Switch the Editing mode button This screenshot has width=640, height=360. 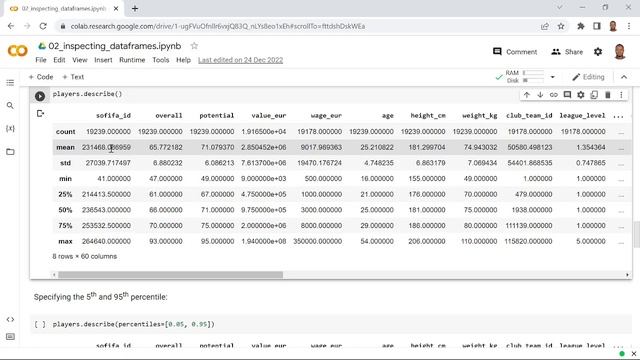pos(588,77)
